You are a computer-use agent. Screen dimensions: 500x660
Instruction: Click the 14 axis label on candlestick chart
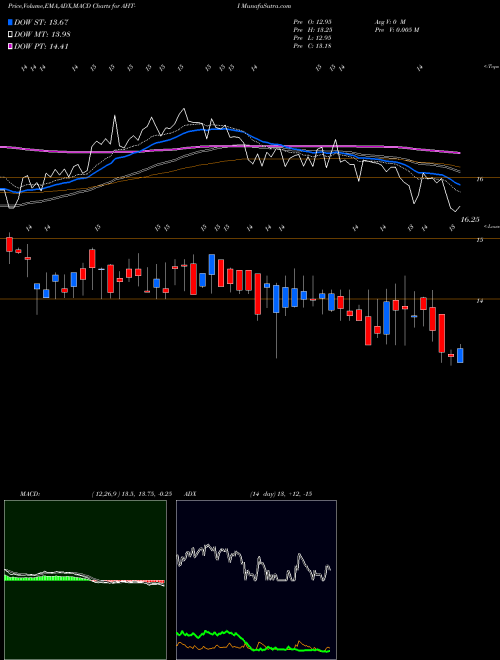coord(479,301)
